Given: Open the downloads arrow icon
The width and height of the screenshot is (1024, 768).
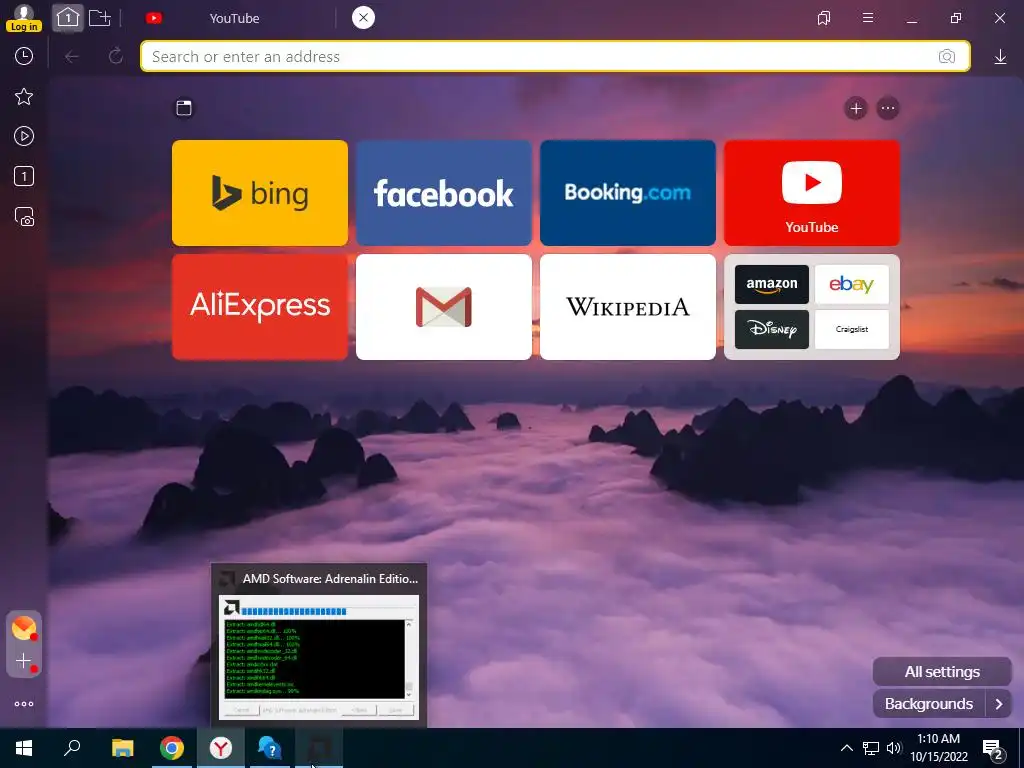Looking at the screenshot, I should (1000, 57).
